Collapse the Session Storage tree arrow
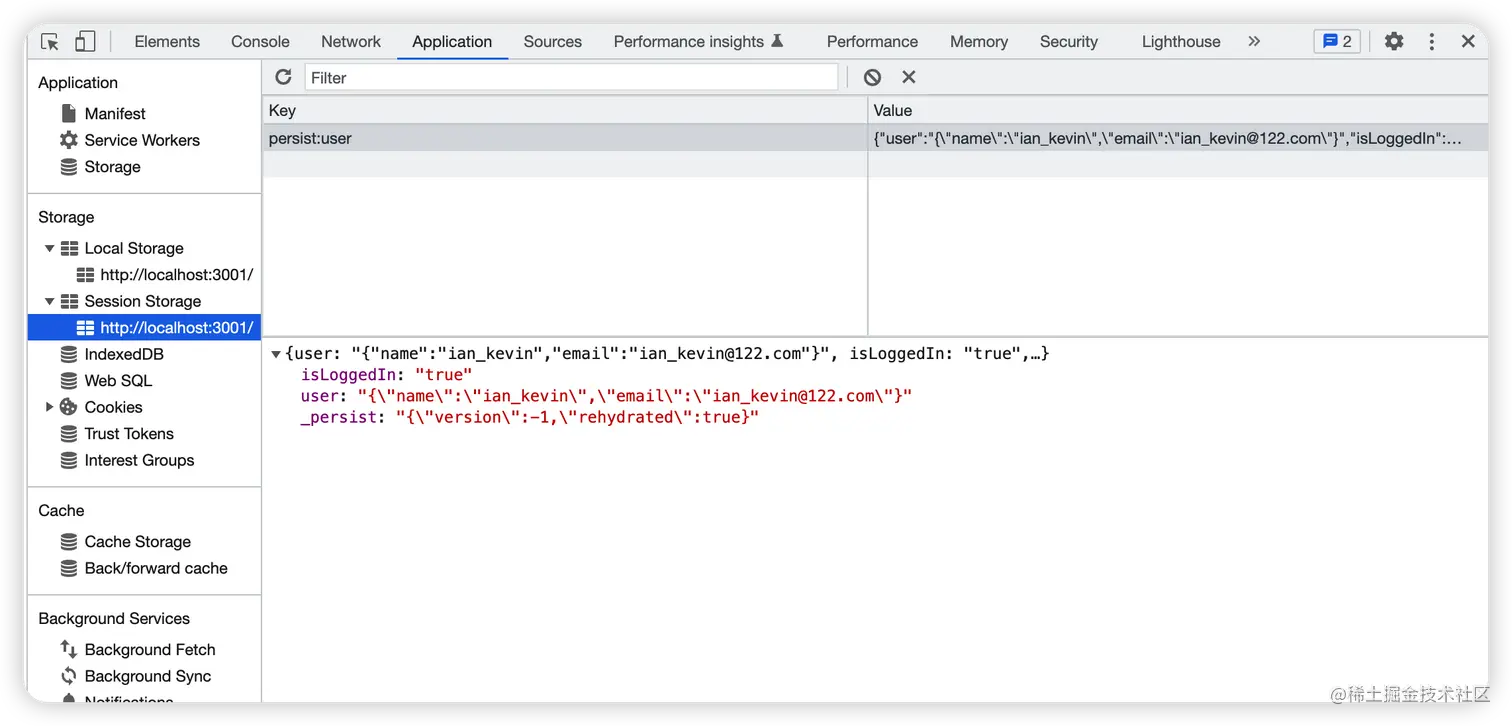1512x726 pixels. pyautogui.click(x=49, y=301)
